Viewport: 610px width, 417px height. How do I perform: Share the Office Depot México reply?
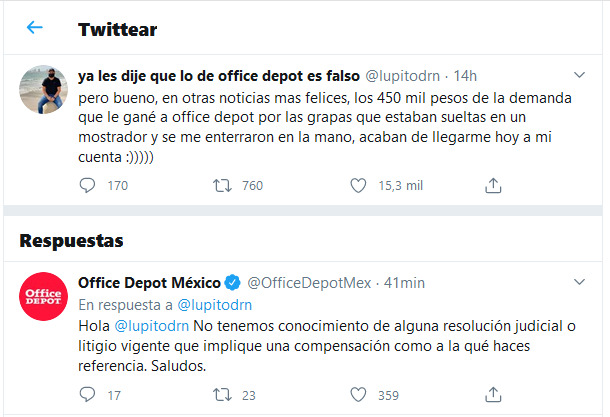pos(492,394)
